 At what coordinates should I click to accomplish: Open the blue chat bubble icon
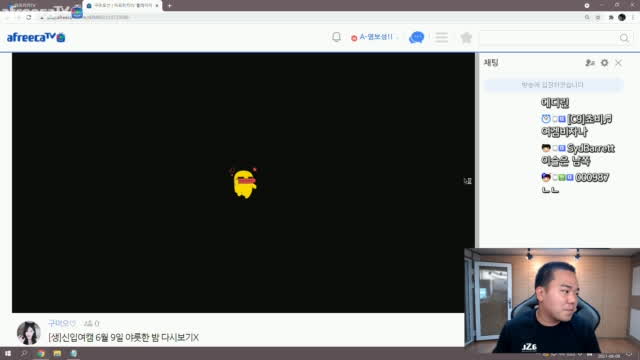(x=416, y=38)
